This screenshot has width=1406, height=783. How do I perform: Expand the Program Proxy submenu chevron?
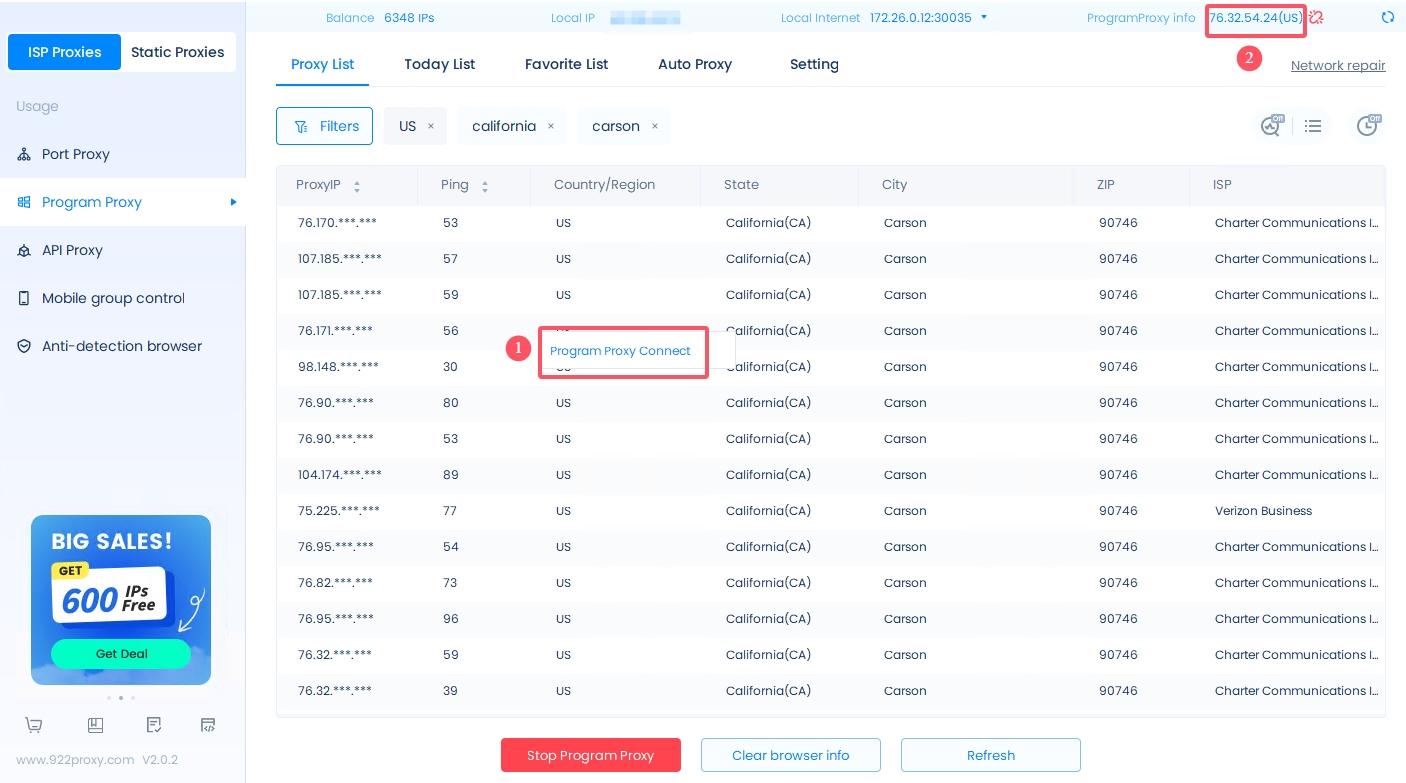coord(234,202)
